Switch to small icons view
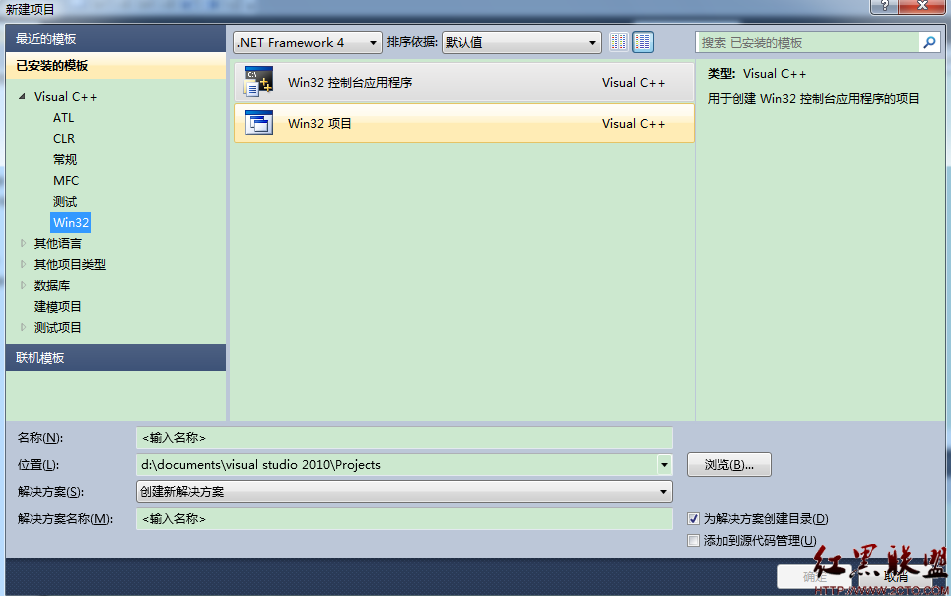 tap(619, 42)
